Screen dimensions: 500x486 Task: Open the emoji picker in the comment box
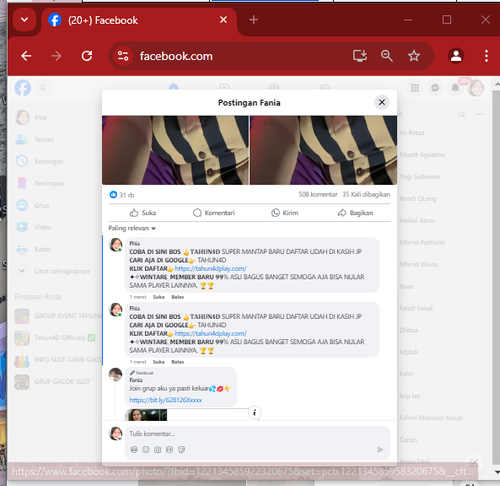click(x=146, y=450)
